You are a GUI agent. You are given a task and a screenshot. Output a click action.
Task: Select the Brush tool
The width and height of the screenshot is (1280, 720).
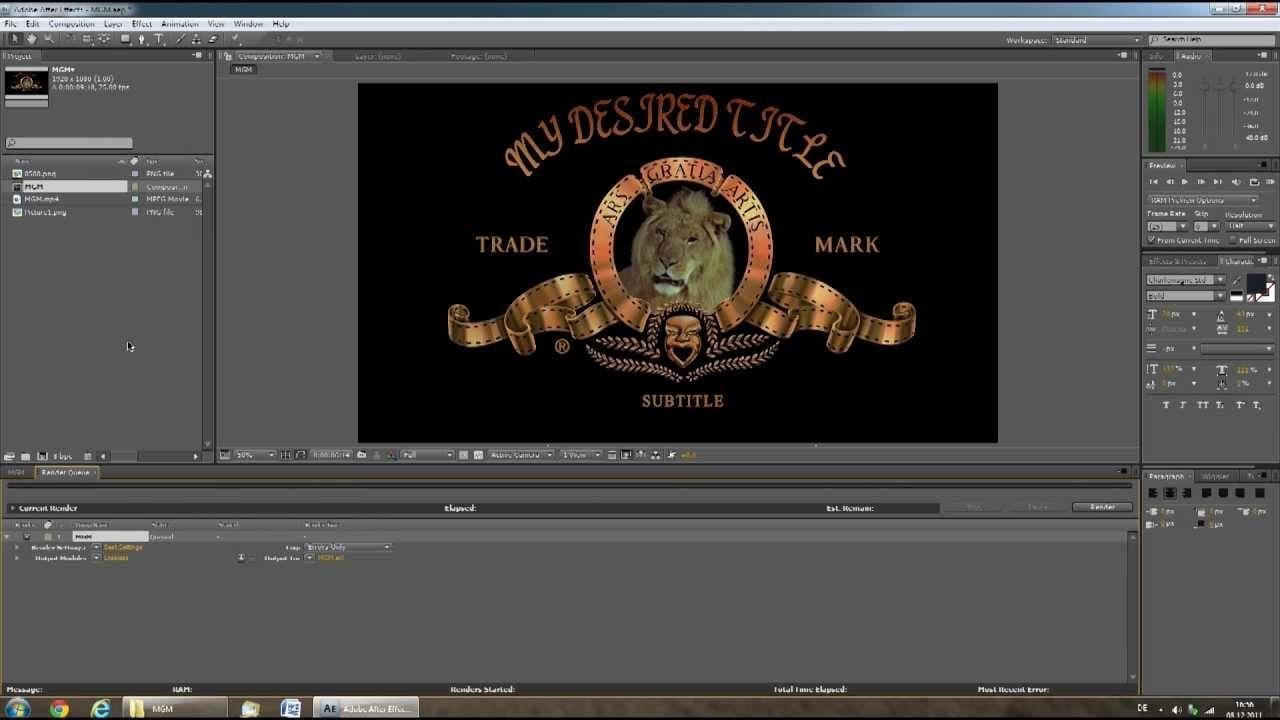pyautogui.click(x=180, y=39)
